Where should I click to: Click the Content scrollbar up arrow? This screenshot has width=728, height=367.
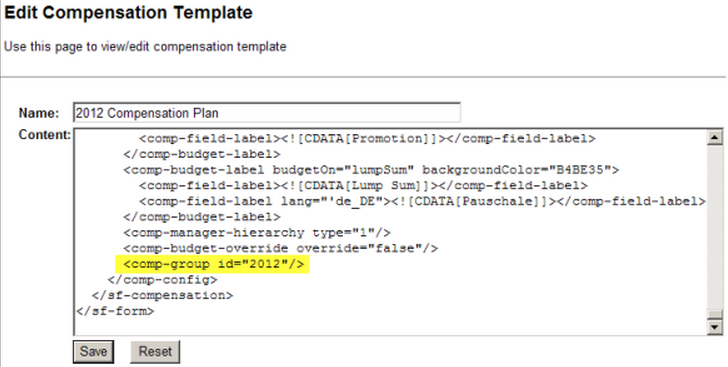[715, 138]
